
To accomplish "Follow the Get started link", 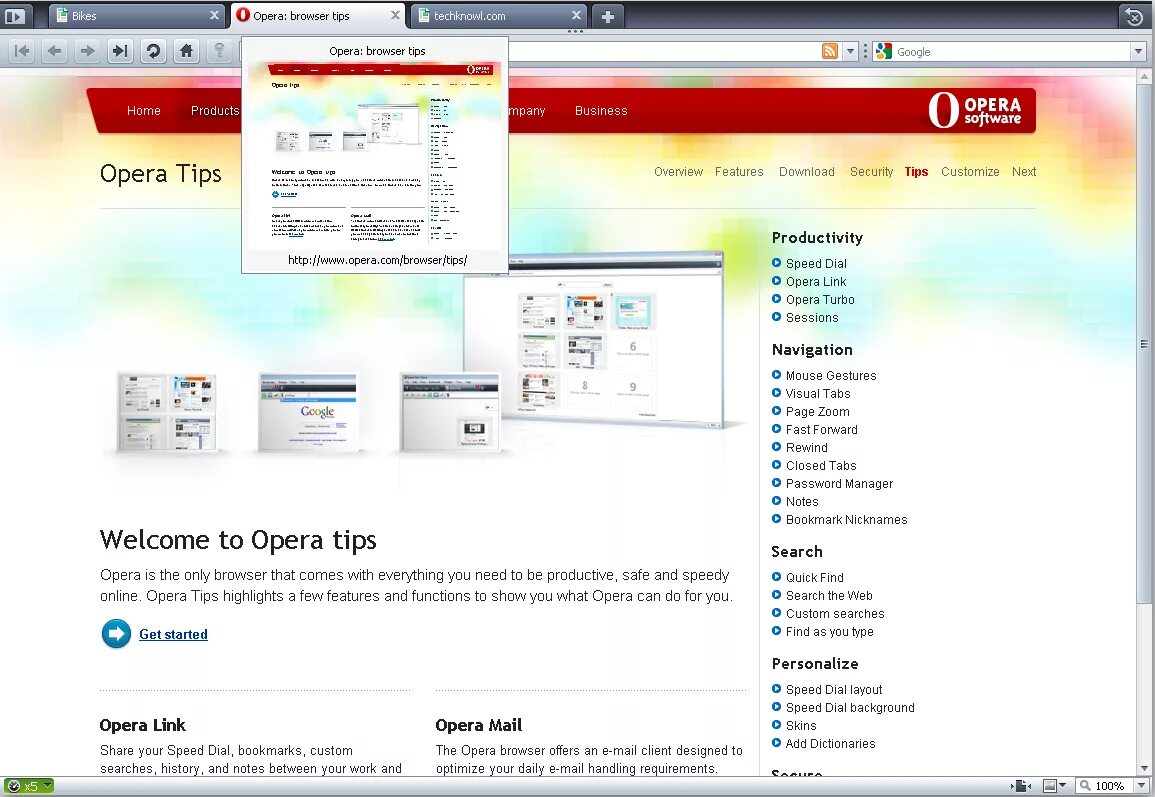I will tap(173, 634).
